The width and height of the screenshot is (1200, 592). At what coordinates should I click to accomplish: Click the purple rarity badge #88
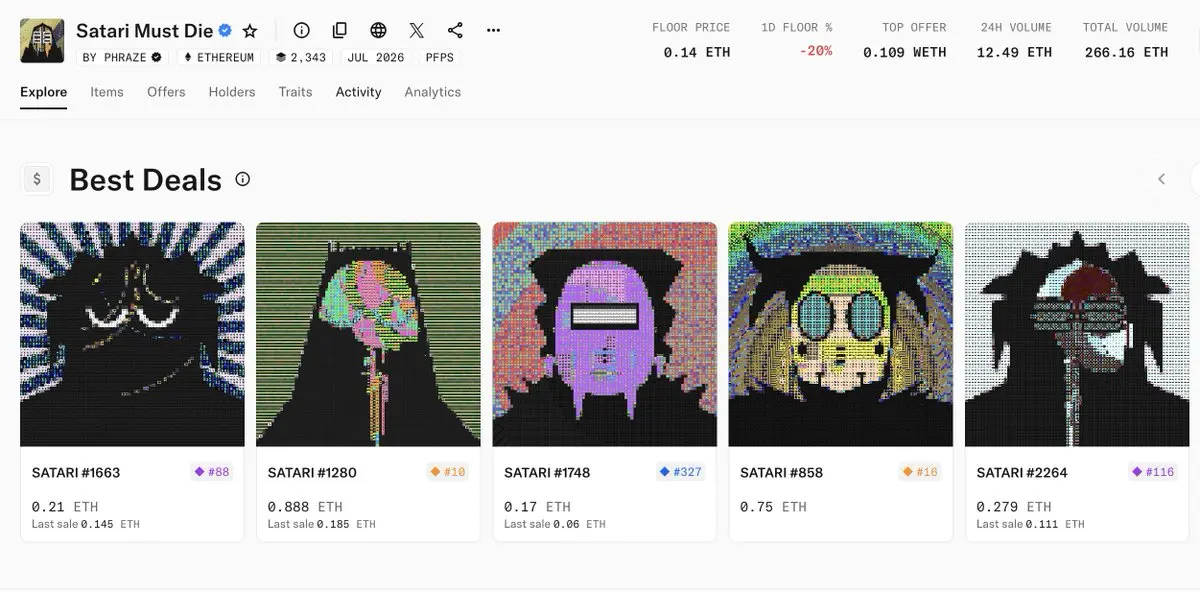[x=212, y=472]
